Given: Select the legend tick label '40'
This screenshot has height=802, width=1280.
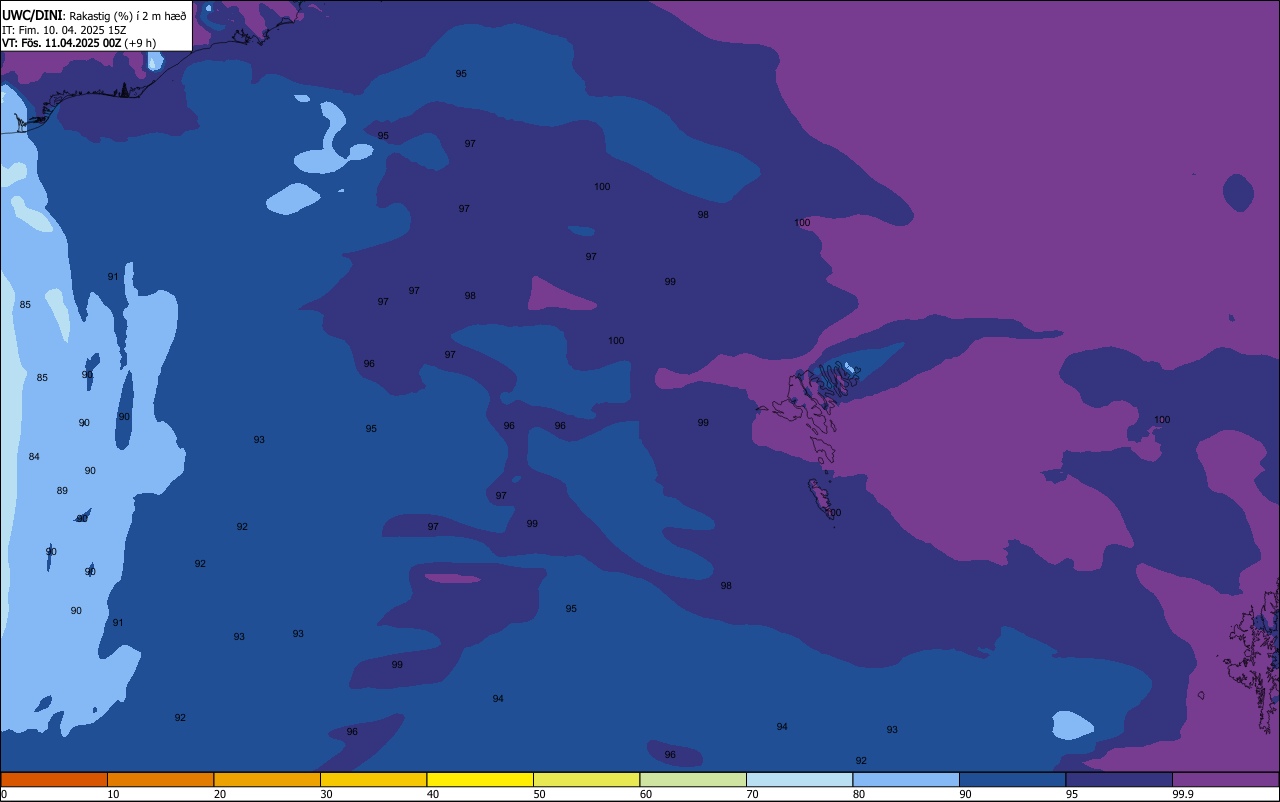Looking at the screenshot, I should tap(432, 794).
